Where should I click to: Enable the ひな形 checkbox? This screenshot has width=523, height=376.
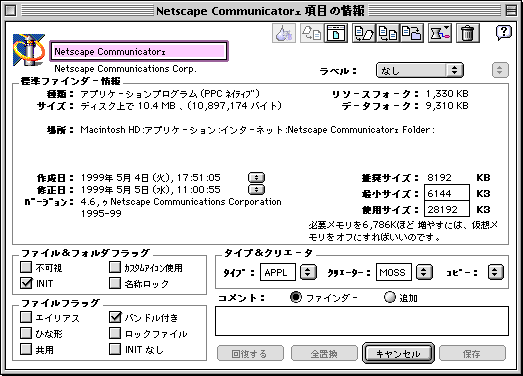click(x=26, y=333)
